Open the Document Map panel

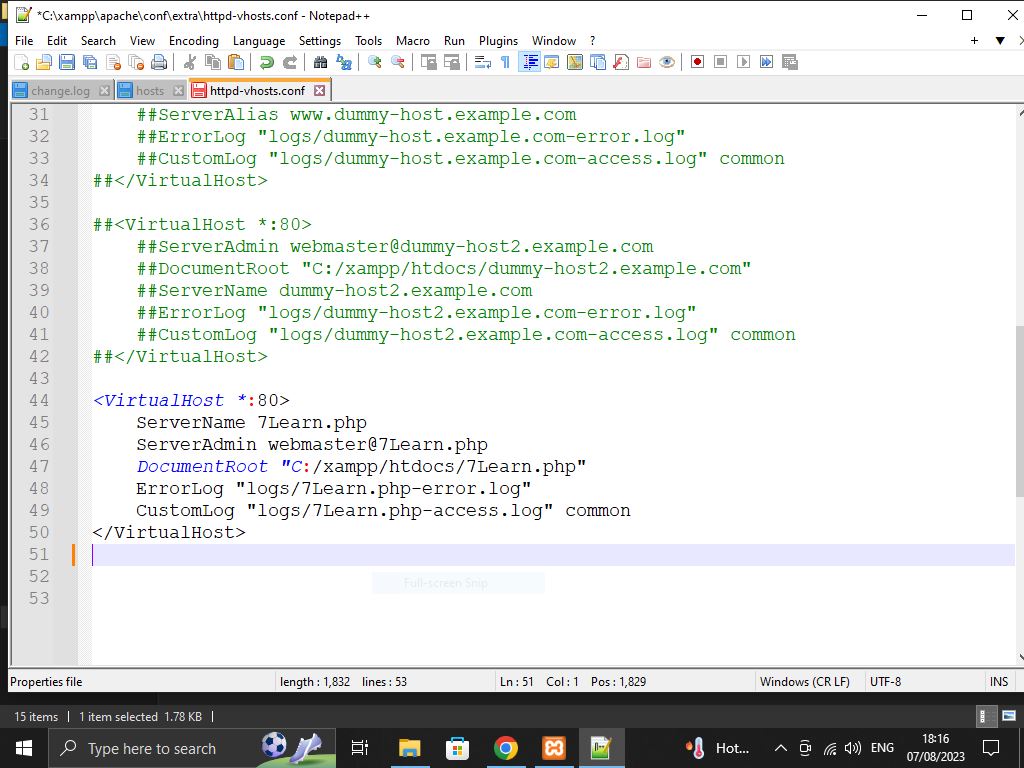click(x=575, y=62)
